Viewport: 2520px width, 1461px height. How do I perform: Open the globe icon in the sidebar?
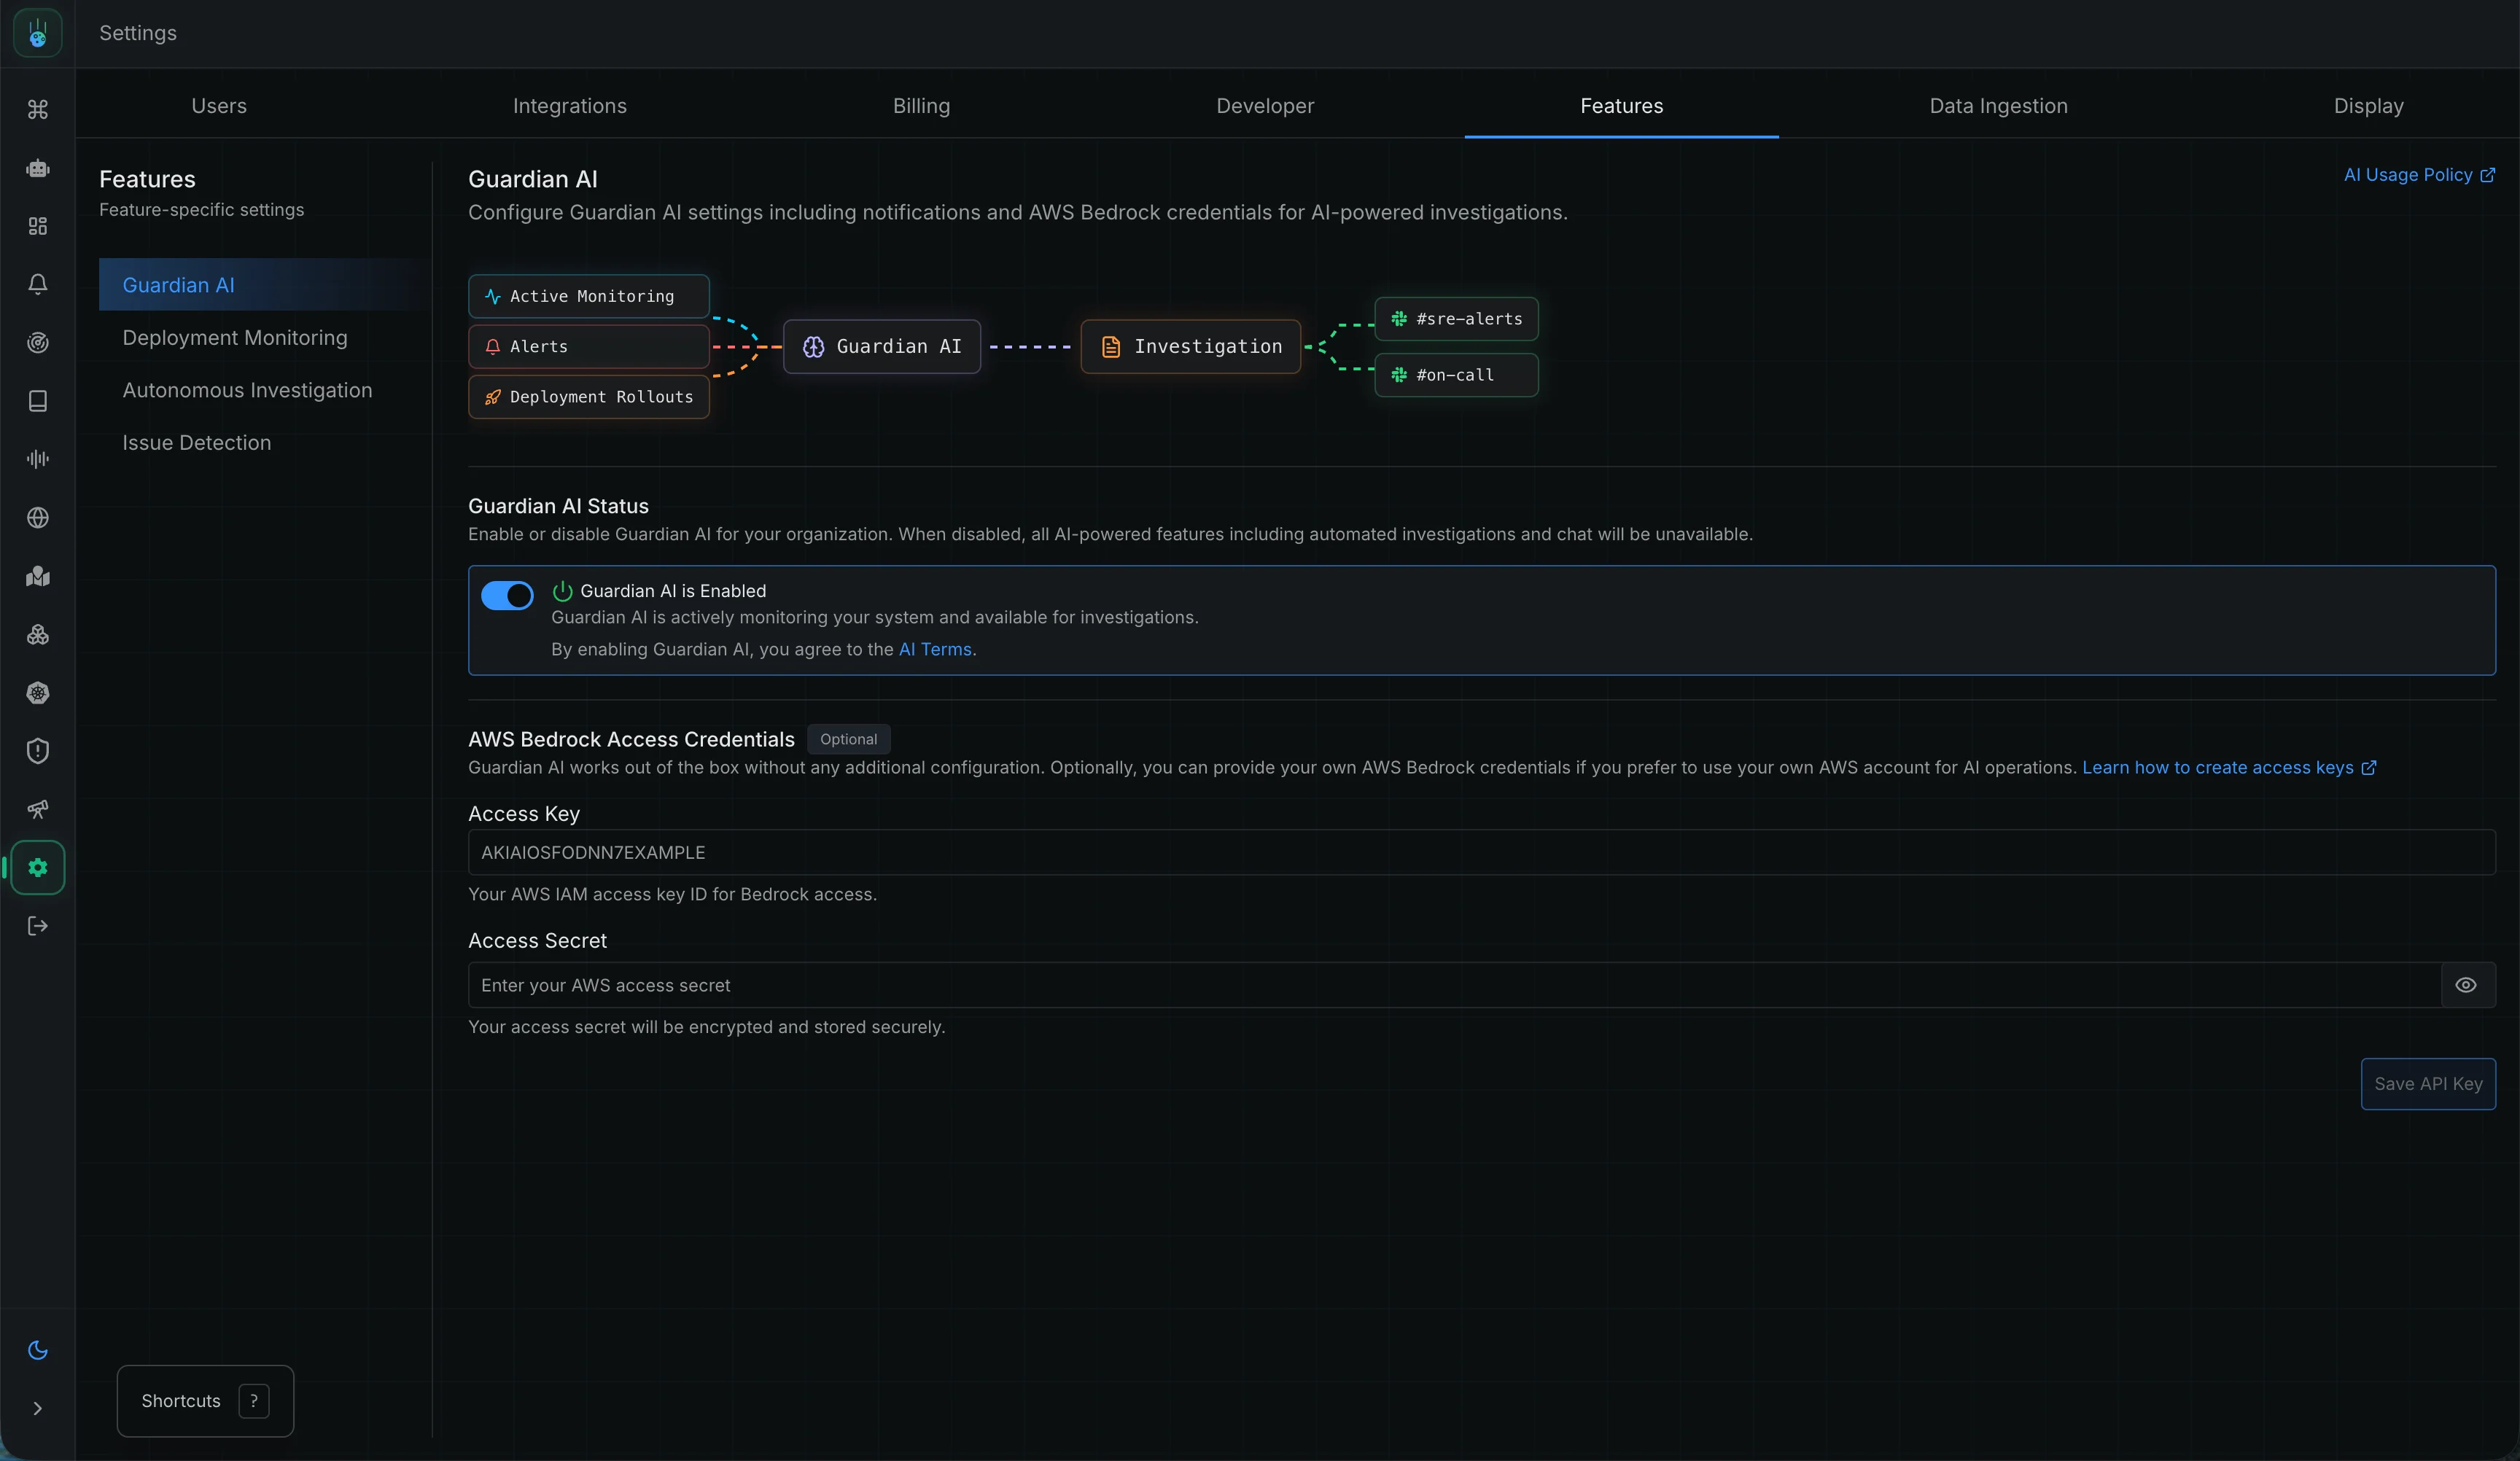pyautogui.click(x=38, y=518)
